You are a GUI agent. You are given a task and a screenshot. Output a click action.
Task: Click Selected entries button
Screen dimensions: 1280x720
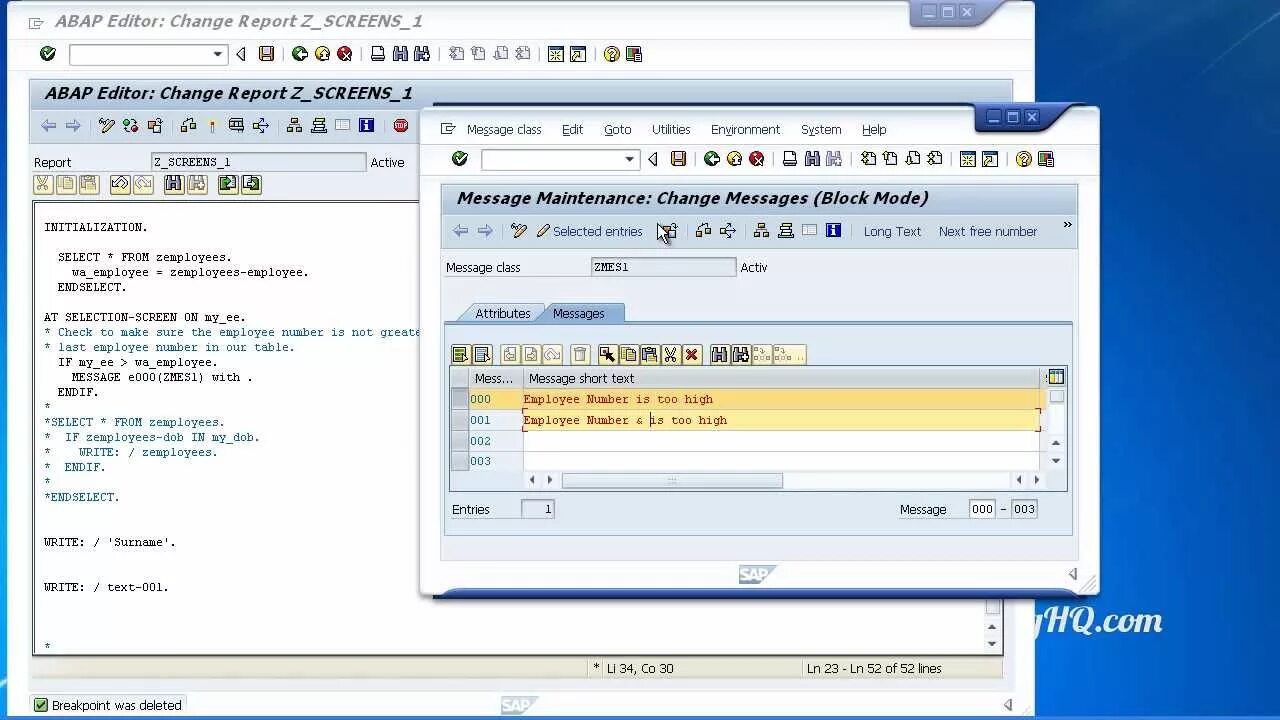[x=590, y=231]
